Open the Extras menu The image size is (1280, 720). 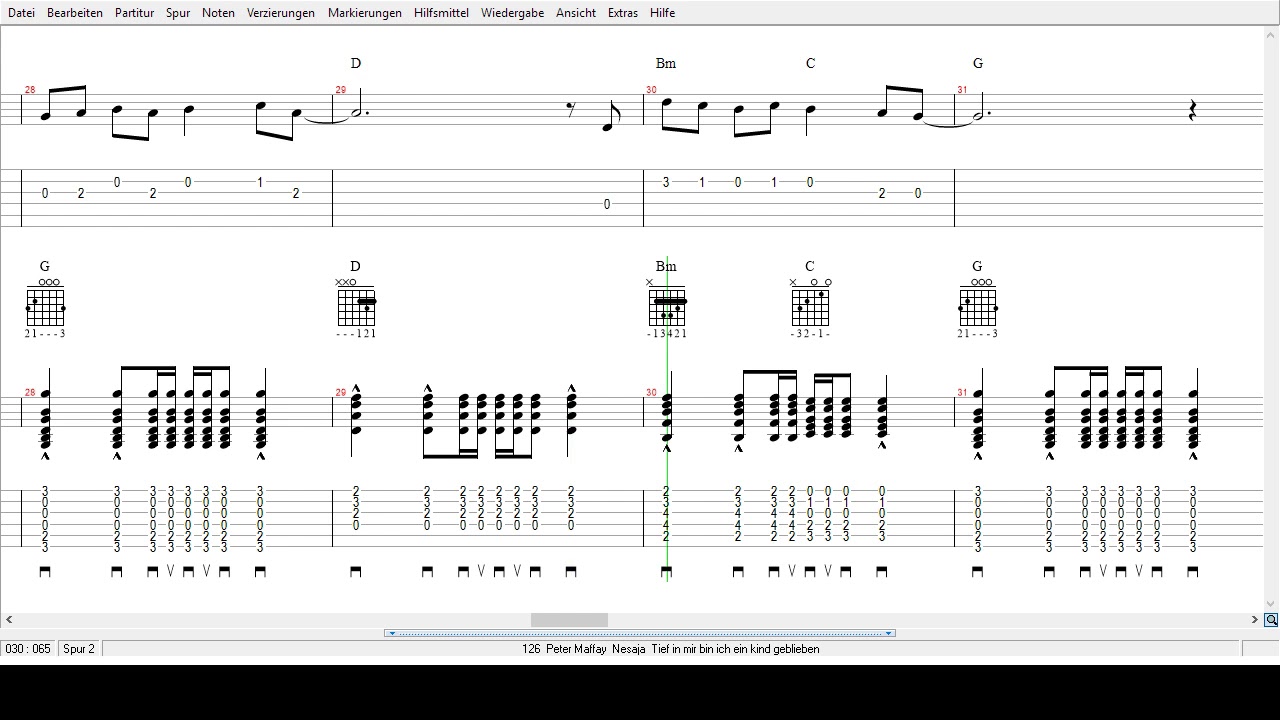point(623,13)
